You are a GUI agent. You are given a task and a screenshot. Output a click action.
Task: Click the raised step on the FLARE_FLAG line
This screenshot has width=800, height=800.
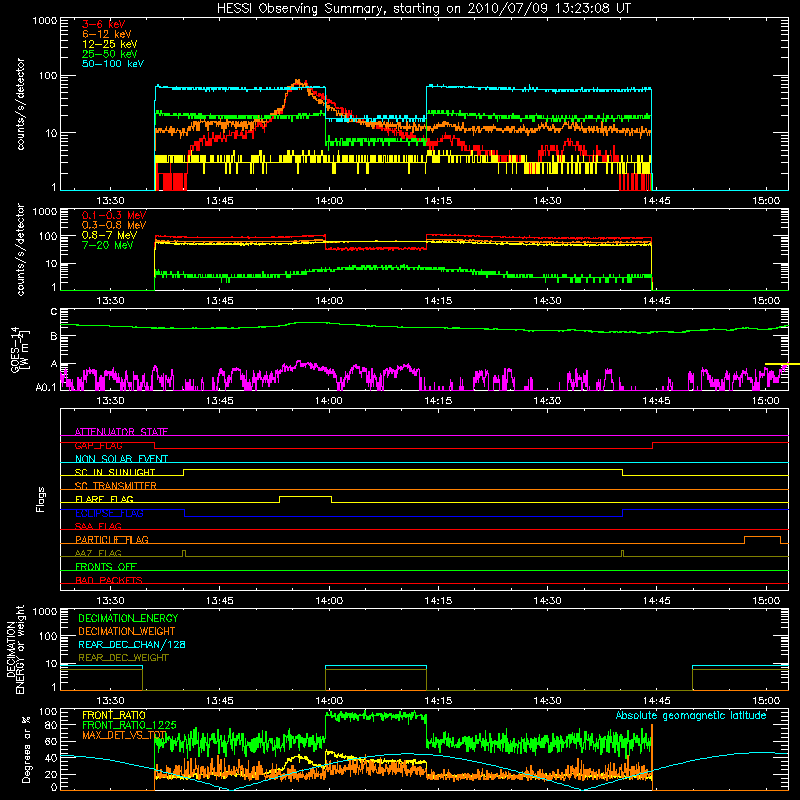tap(305, 496)
